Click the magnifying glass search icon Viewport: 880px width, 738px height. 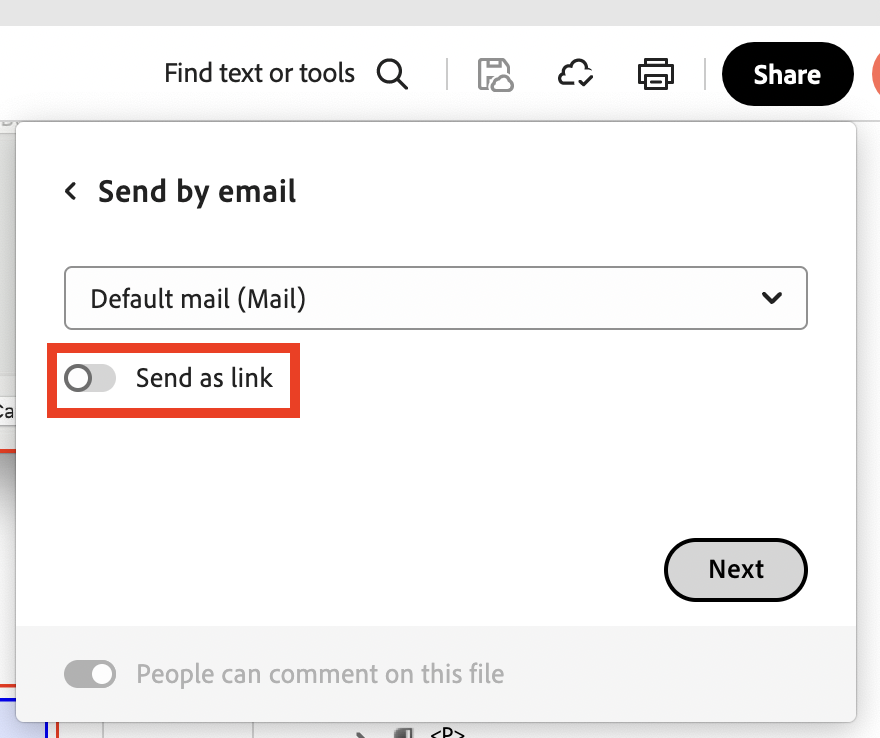click(x=392, y=74)
